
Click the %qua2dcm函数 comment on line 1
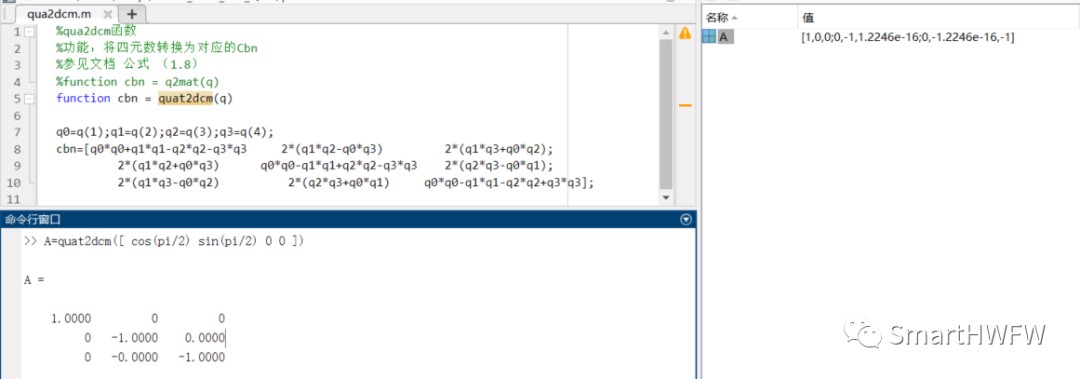point(96,32)
